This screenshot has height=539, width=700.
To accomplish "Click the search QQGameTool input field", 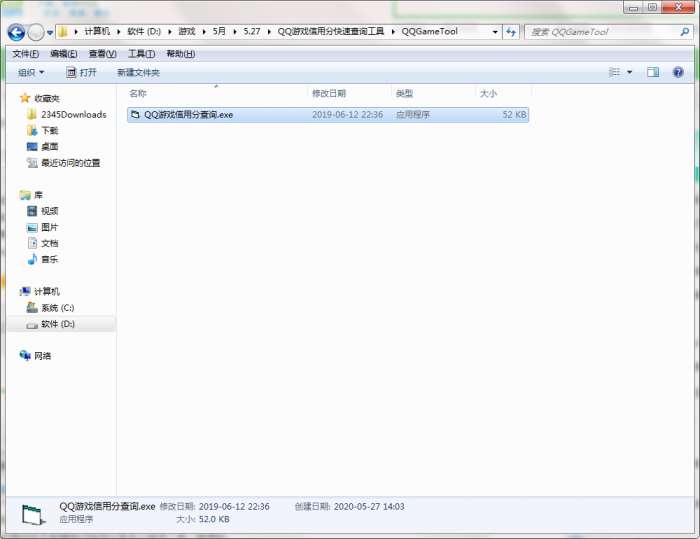I will point(602,32).
